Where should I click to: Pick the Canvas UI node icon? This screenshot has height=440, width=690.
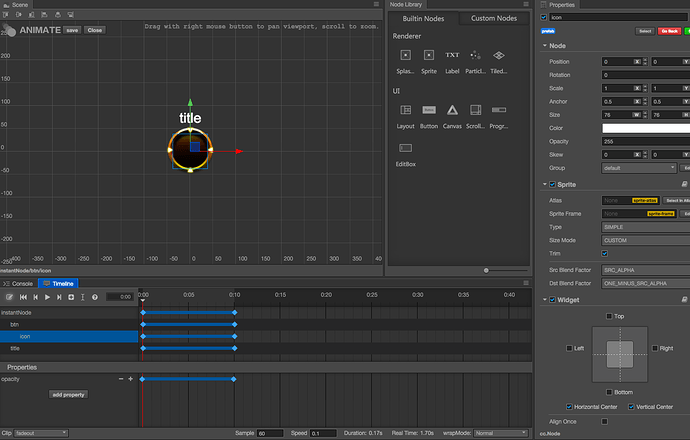pos(452,110)
